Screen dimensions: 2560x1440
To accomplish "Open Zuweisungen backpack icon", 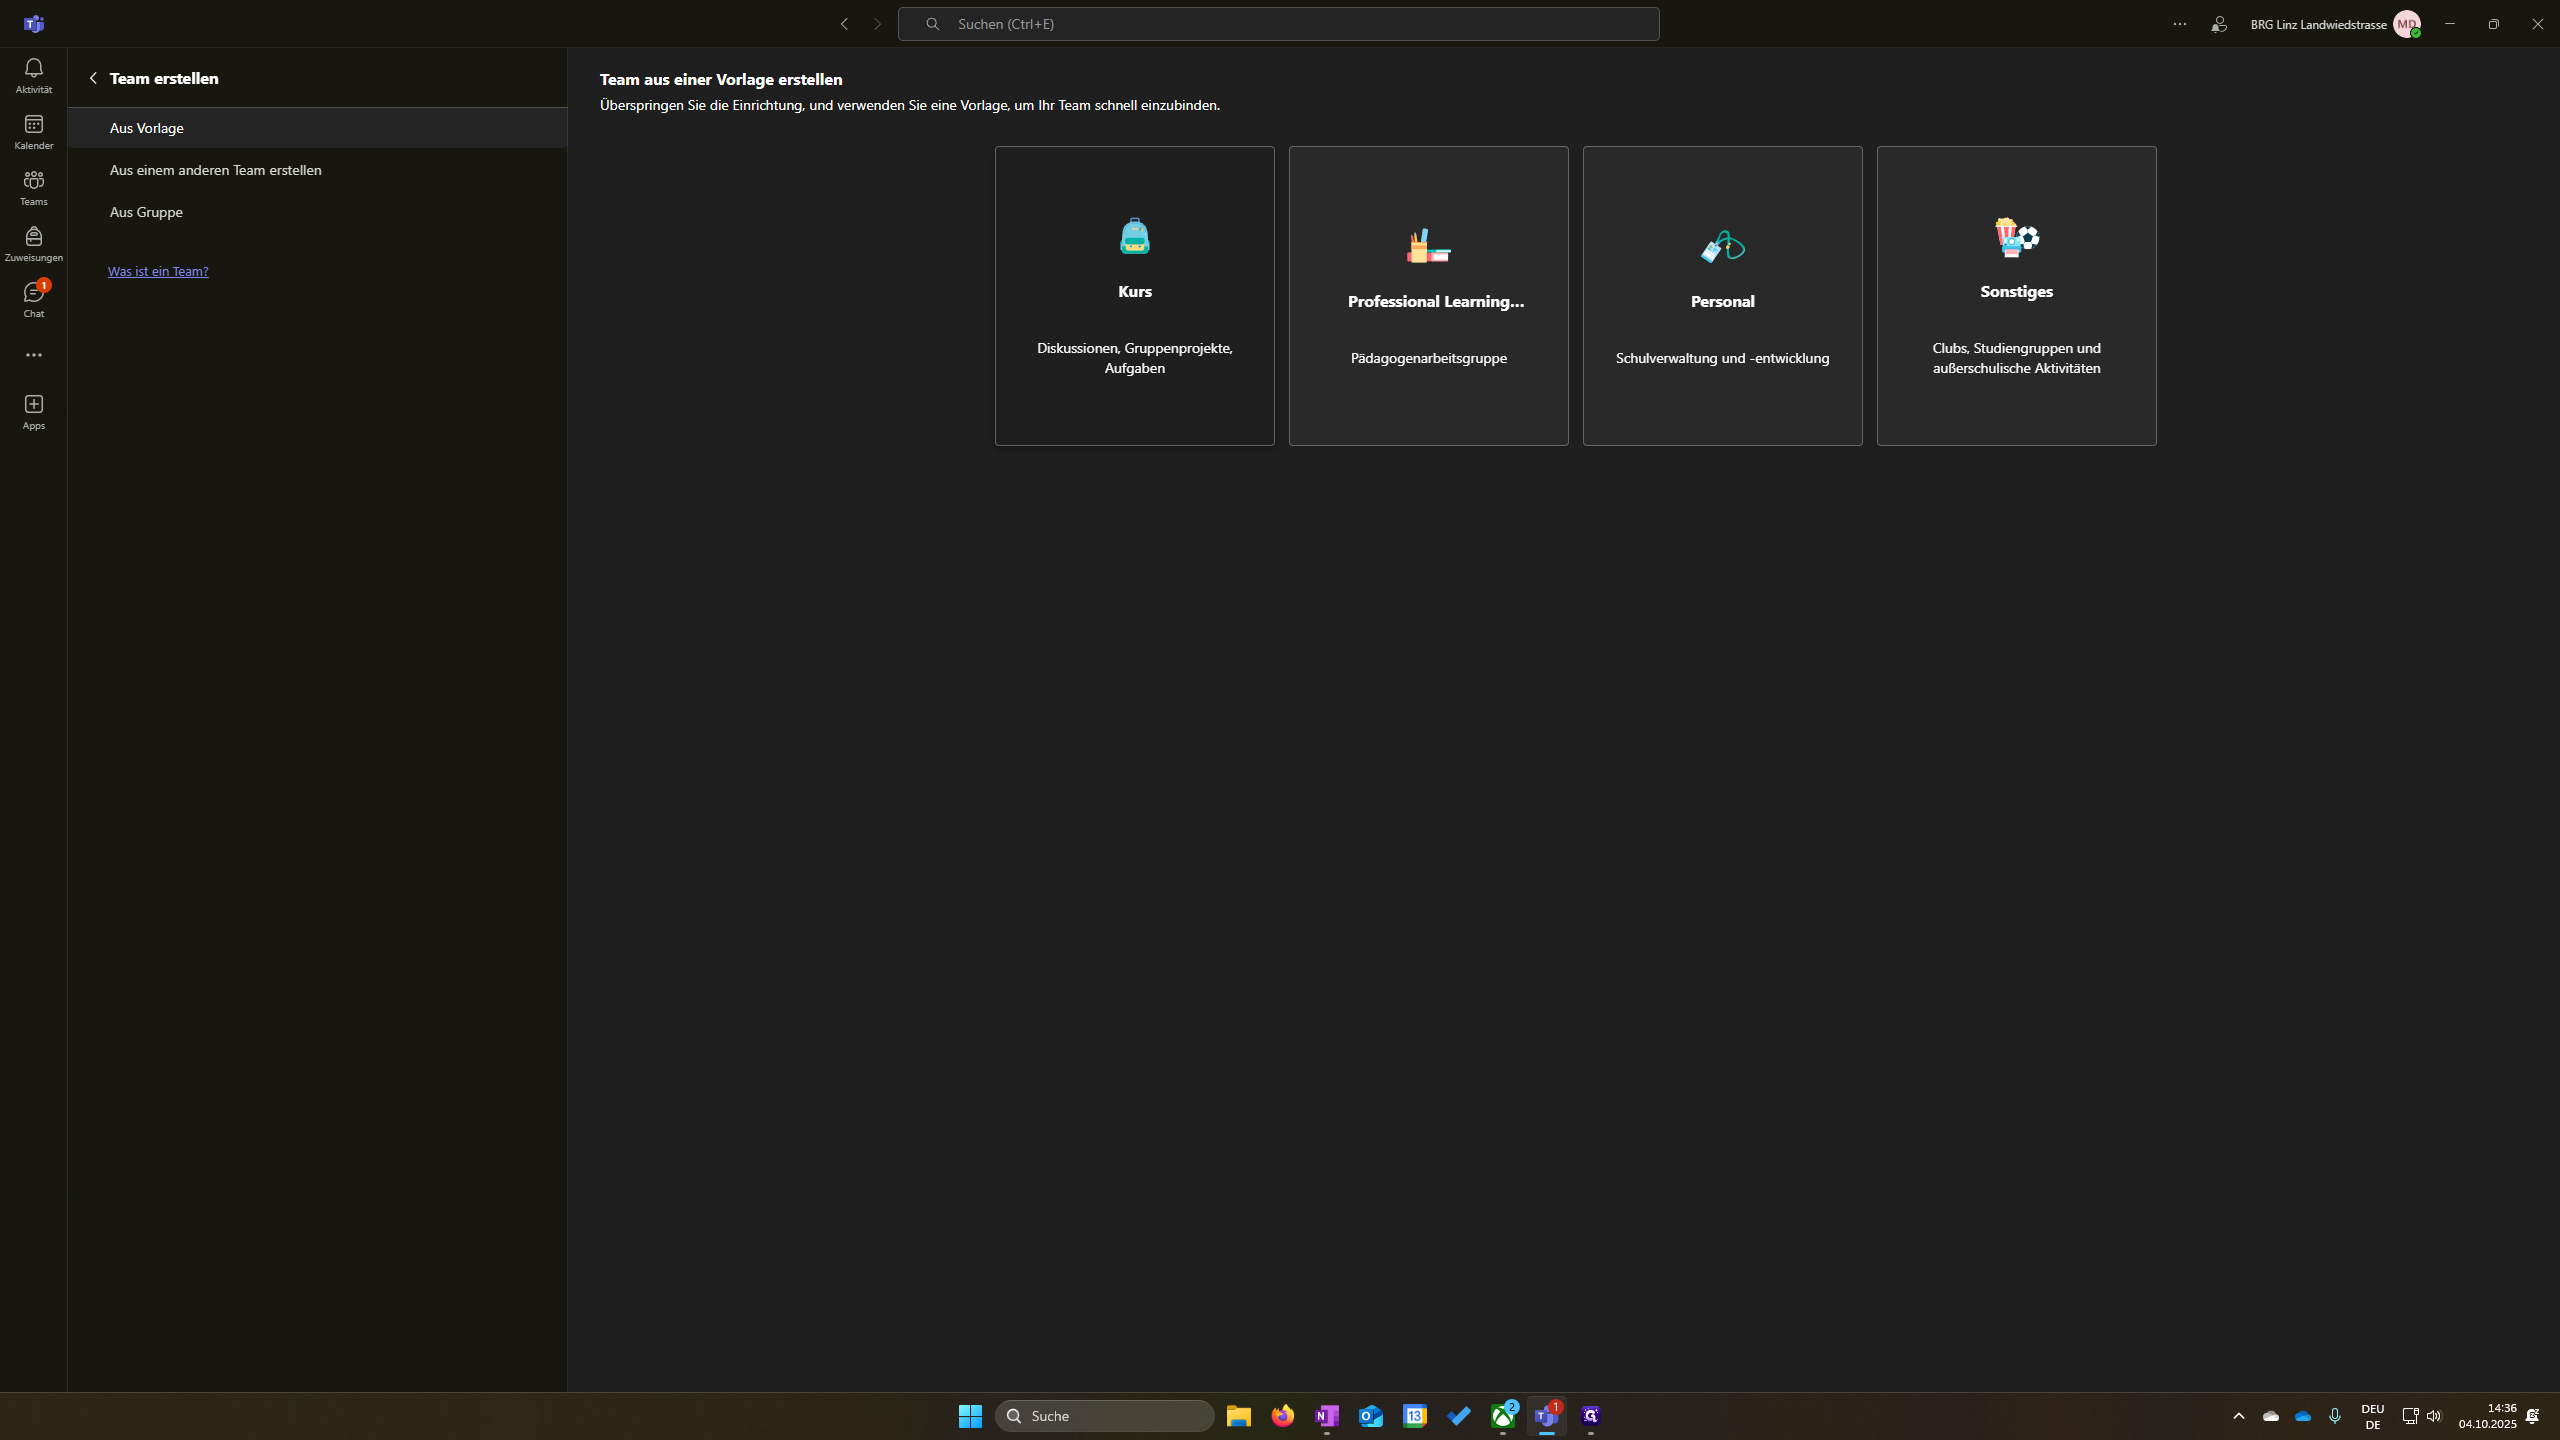I will 33,243.
